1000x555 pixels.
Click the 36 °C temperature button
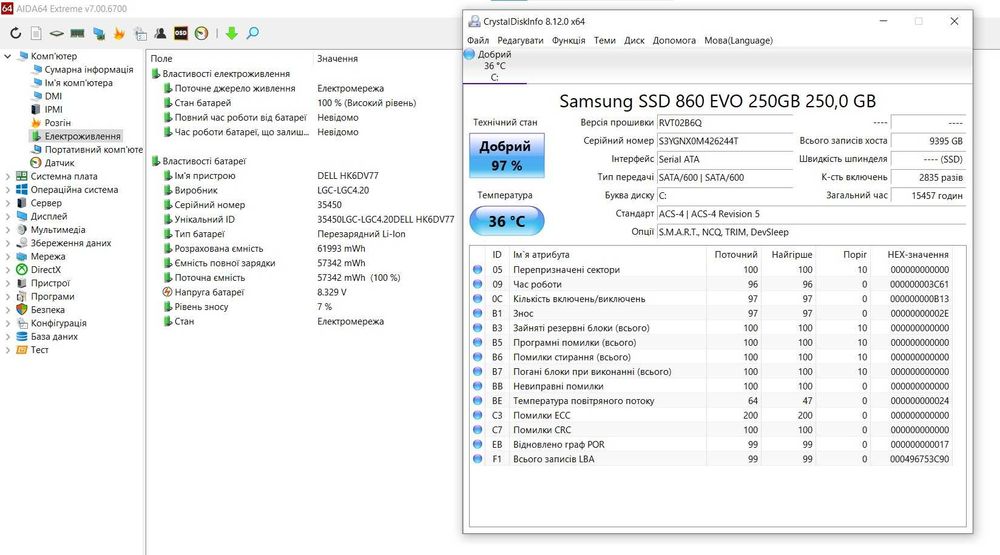507,221
